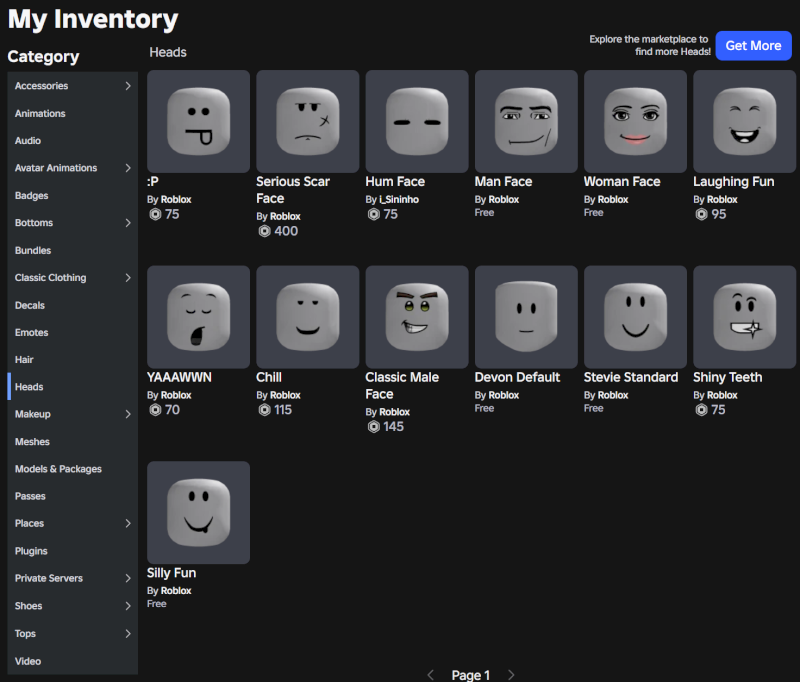Open the Silly Fun title link

coord(171,573)
